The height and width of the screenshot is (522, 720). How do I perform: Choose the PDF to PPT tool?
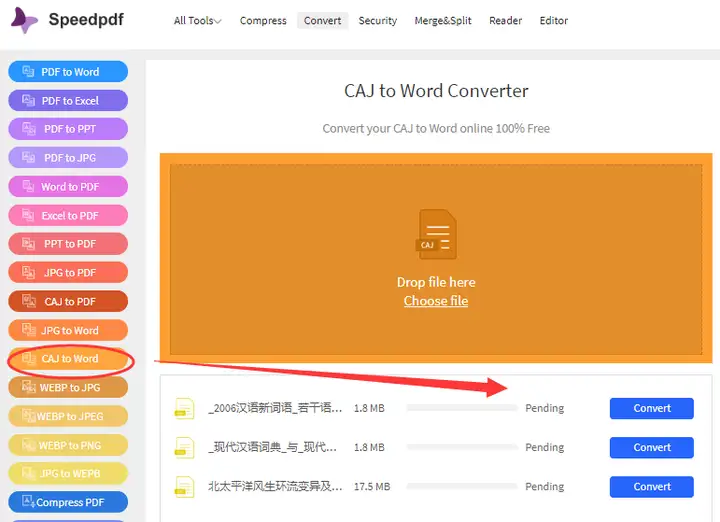click(68, 129)
